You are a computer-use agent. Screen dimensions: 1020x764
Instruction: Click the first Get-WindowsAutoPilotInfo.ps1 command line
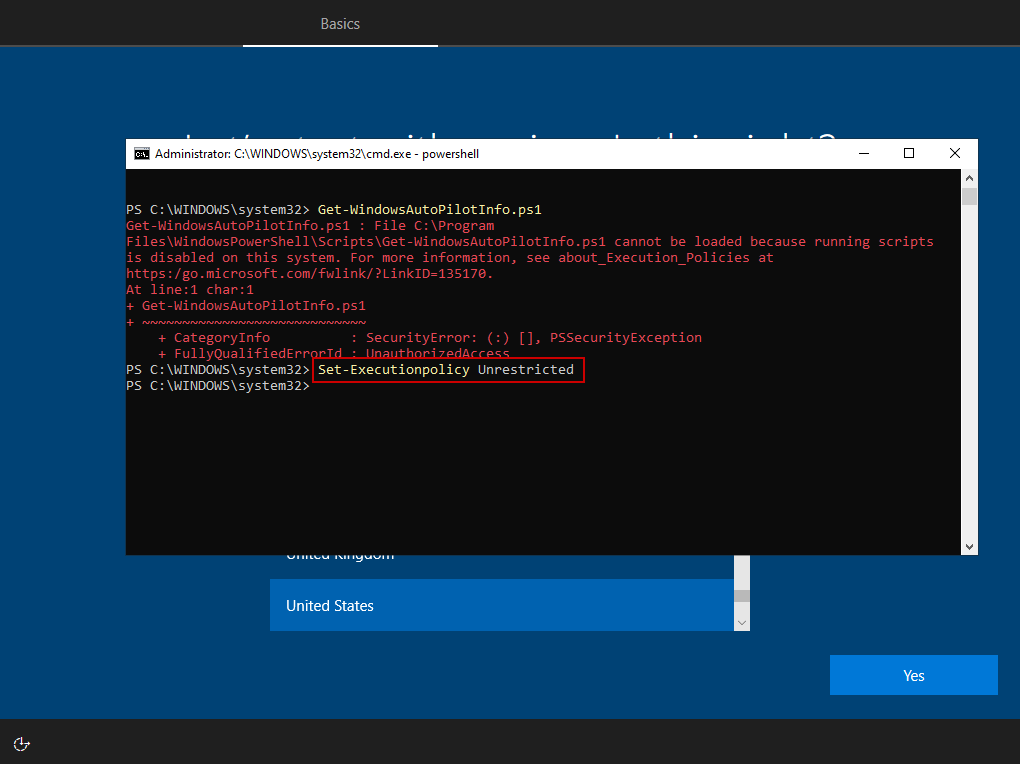click(x=429, y=210)
